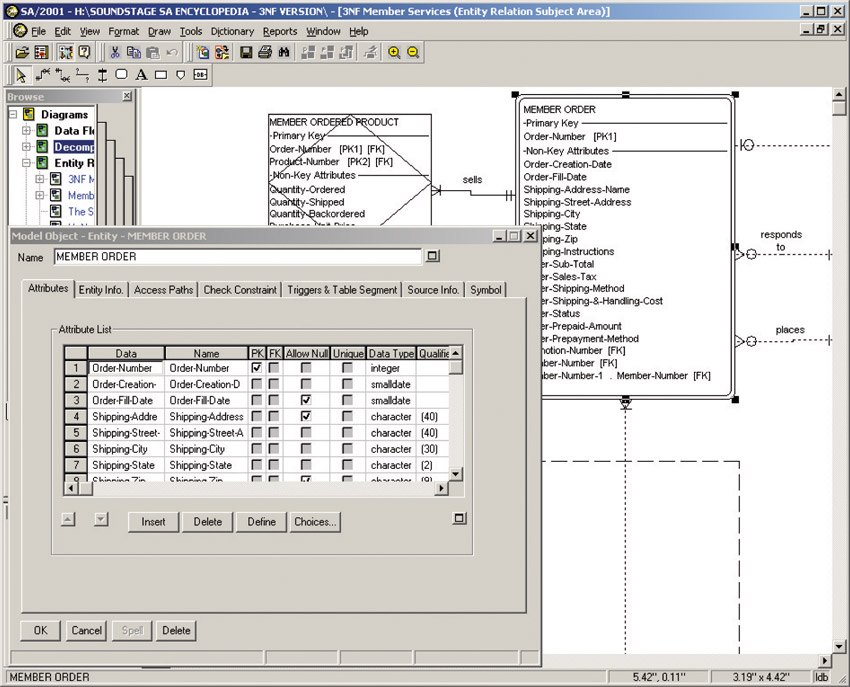Click the Zoom In magnifier icon
The image size is (850, 687).
(394, 52)
